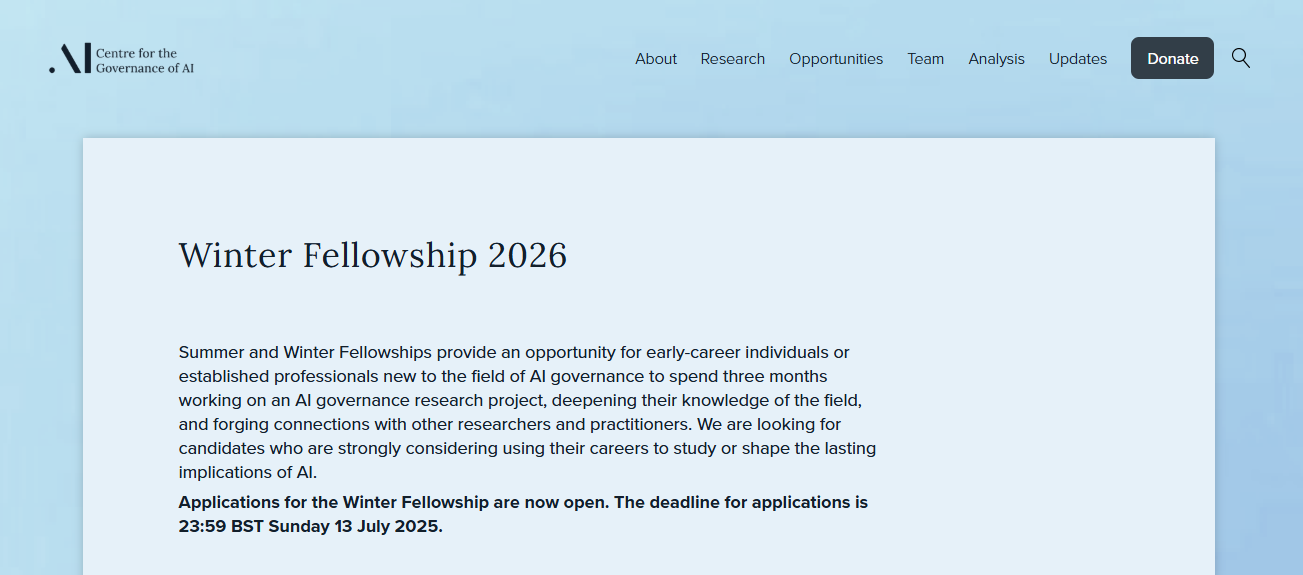Click the opening words "Summer and Winter Fellowships"
Viewport: 1303px width, 575px height.
coord(305,352)
